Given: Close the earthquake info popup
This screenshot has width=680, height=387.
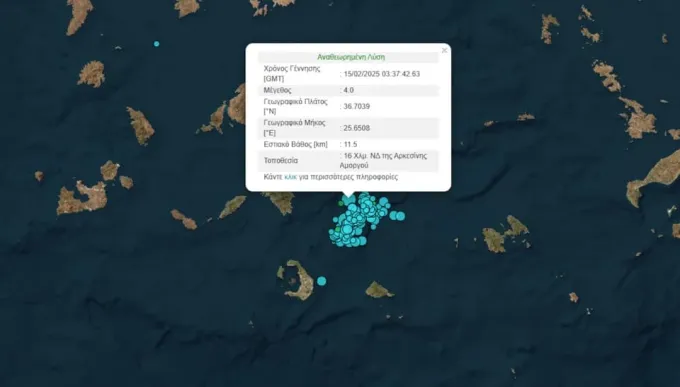Looking at the screenshot, I should (444, 50).
